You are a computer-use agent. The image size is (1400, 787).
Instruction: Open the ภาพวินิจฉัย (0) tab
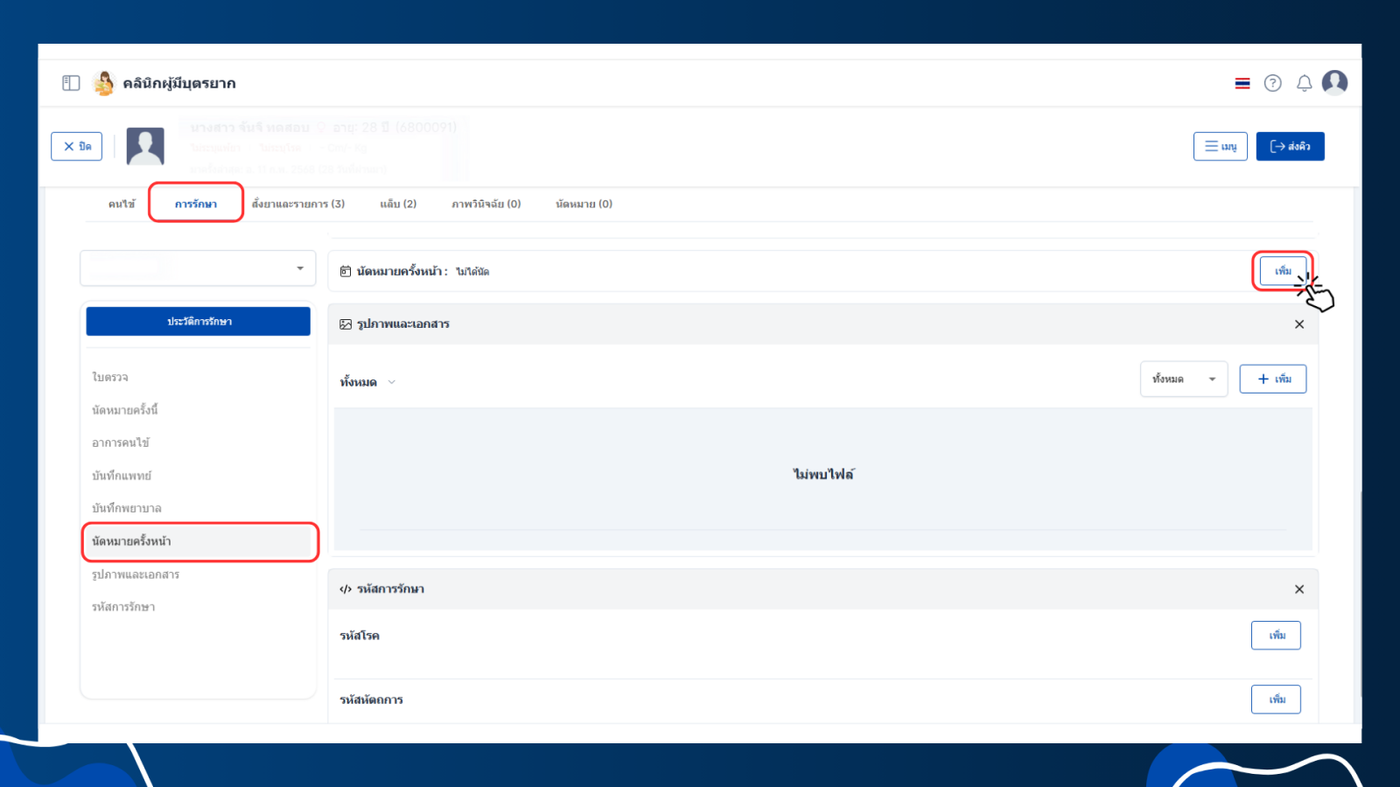tap(486, 204)
